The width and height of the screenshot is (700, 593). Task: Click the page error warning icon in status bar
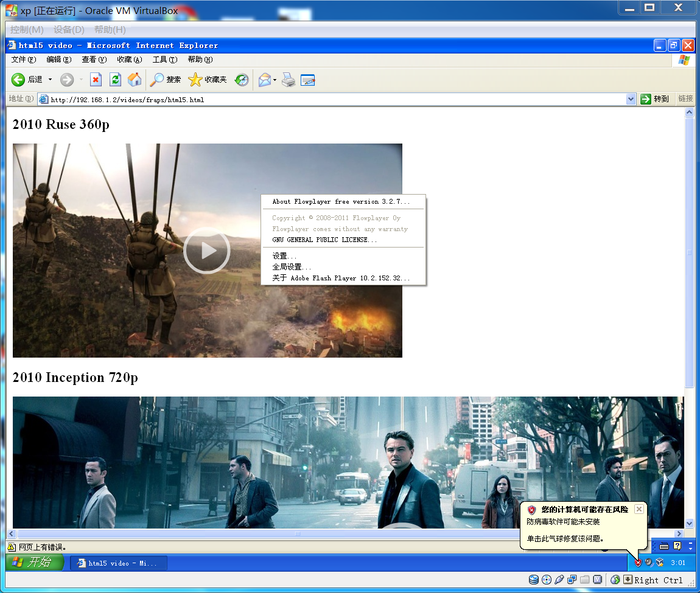click(12, 547)
